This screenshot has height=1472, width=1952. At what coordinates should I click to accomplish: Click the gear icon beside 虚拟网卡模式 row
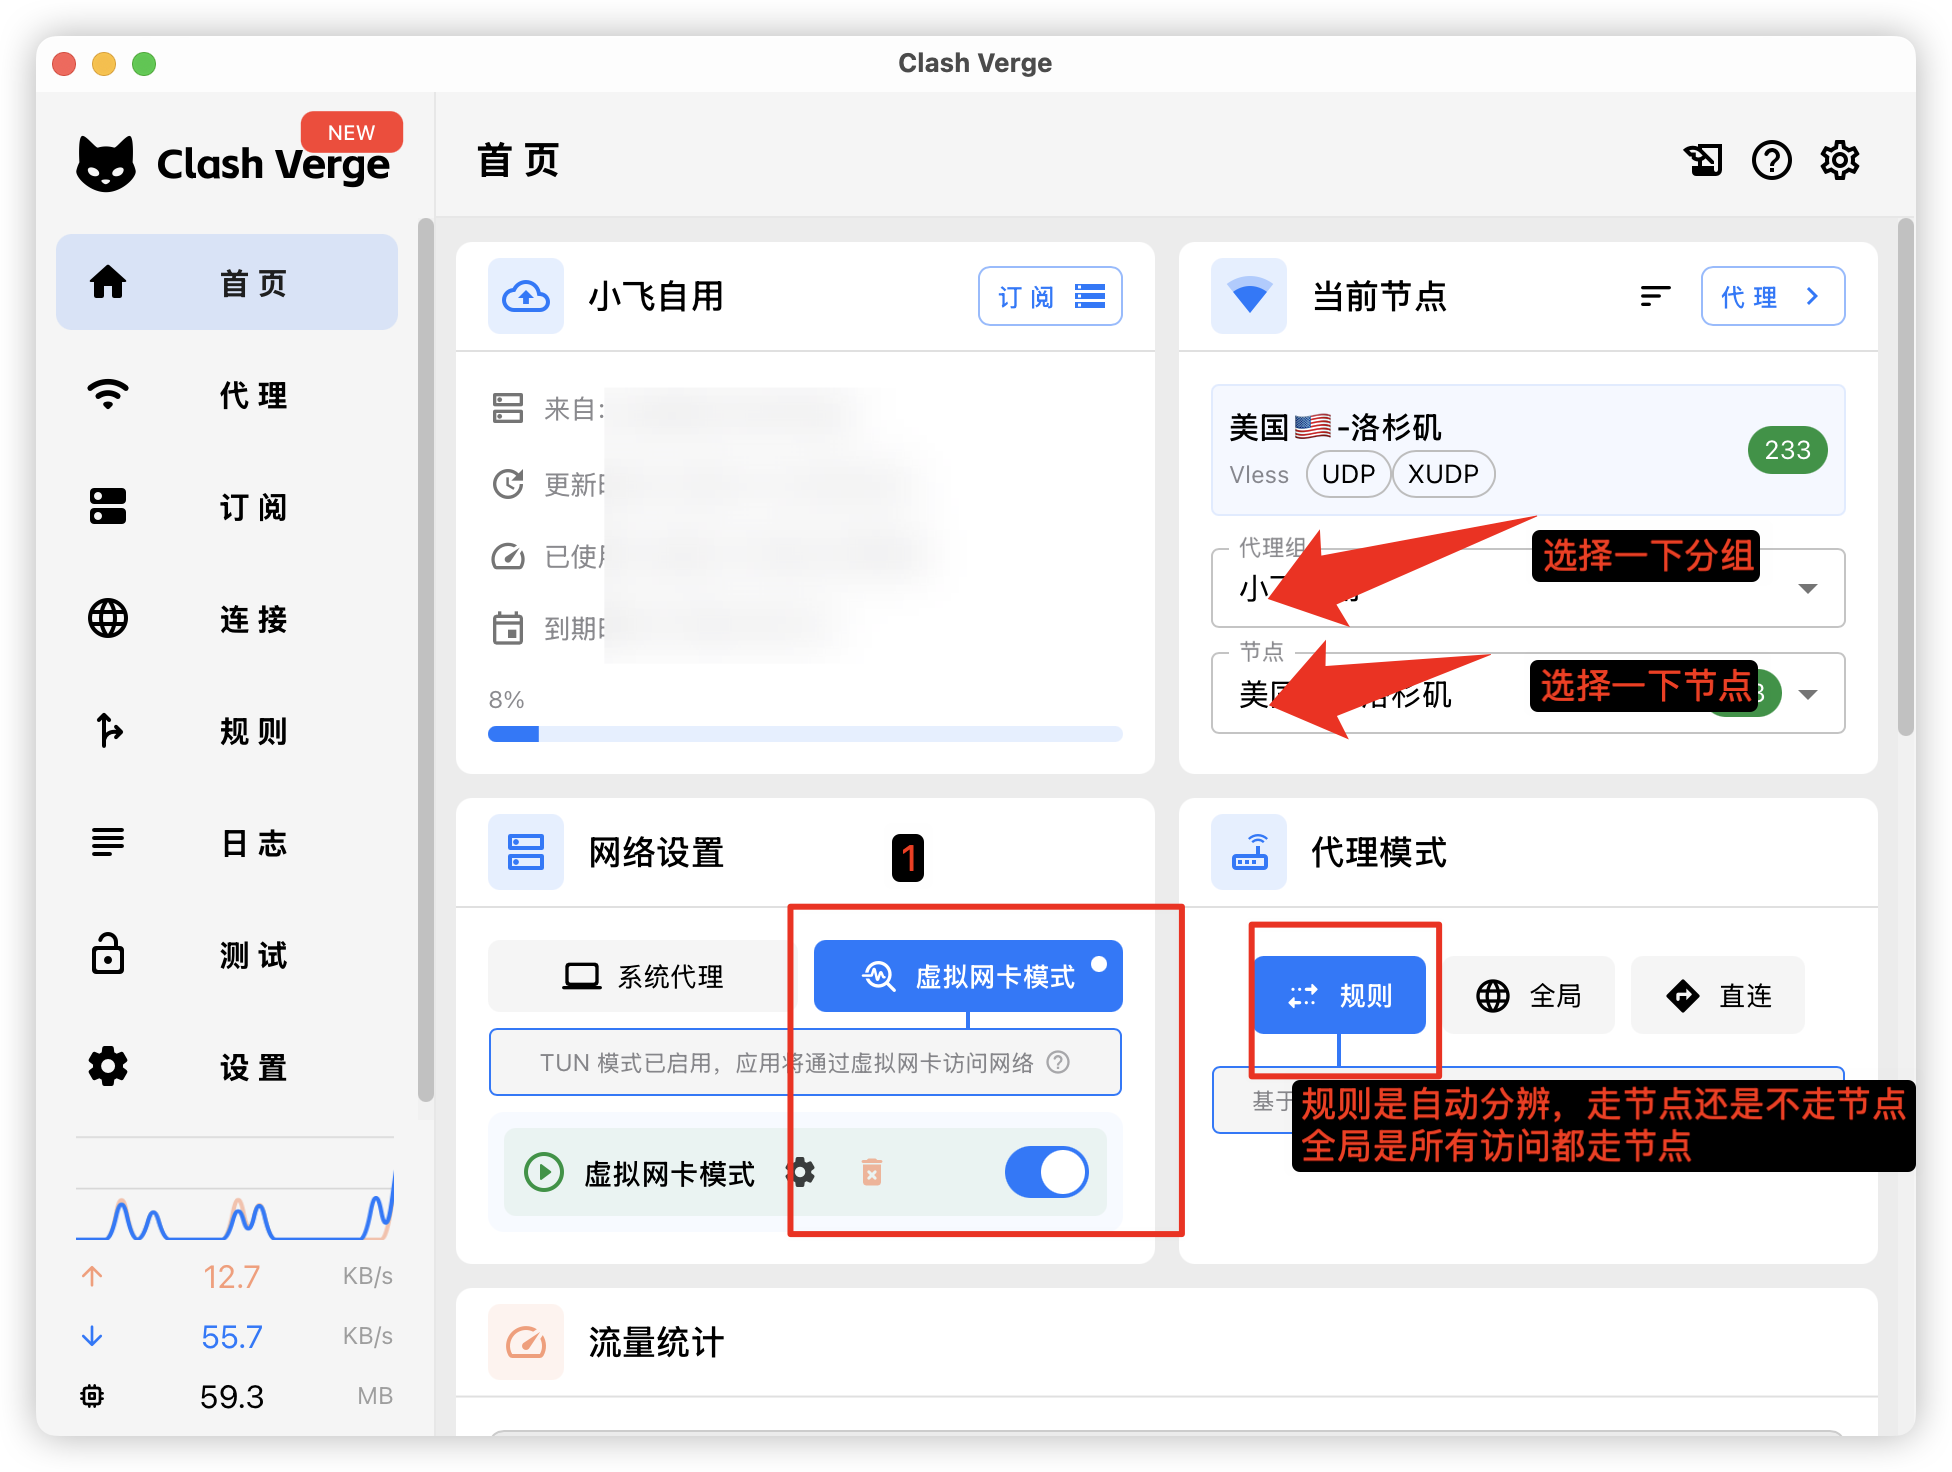coord(801,1172)
